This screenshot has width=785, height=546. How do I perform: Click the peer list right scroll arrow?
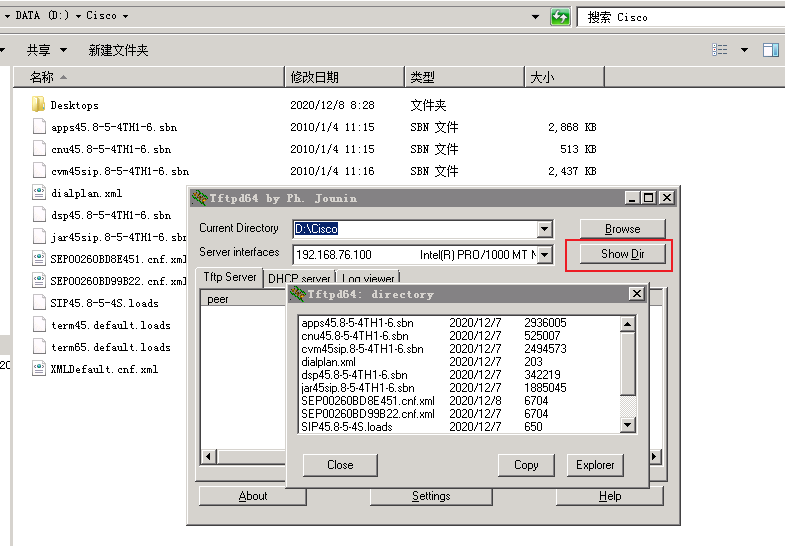654,456
